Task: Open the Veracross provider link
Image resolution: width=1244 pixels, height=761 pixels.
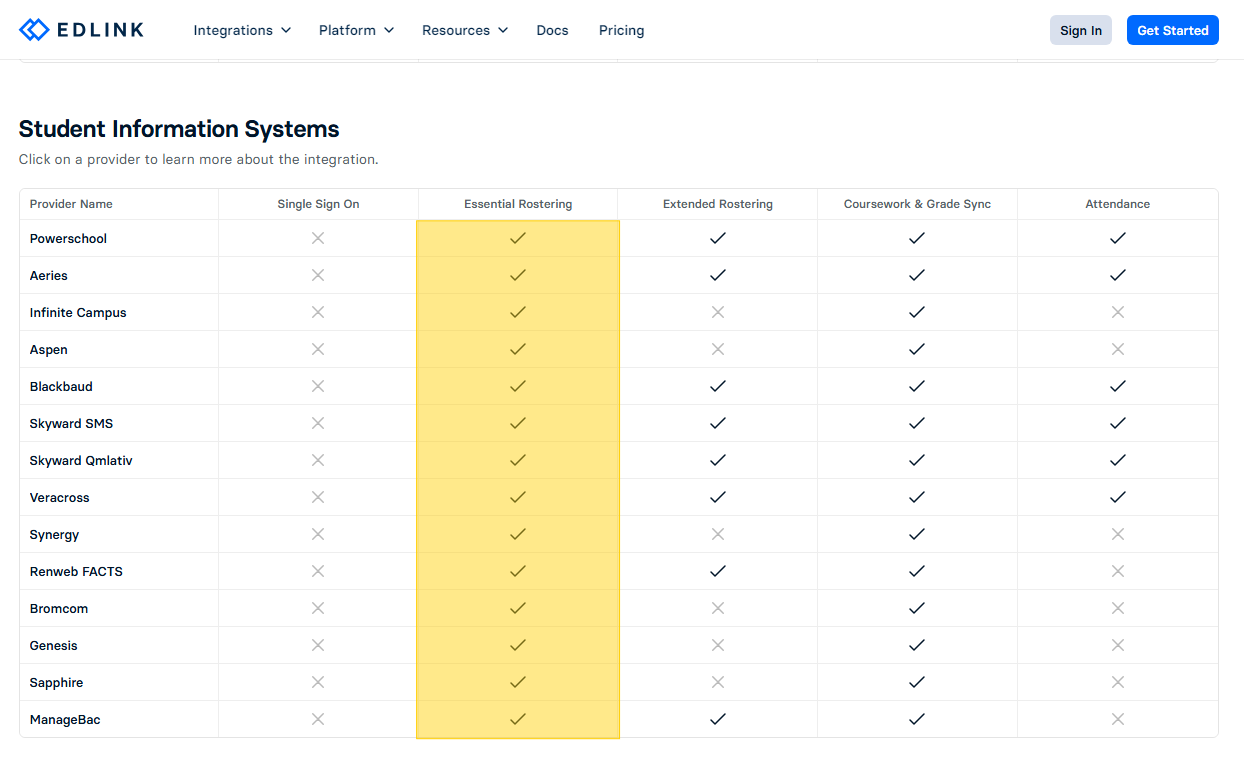Action: (x=60, y=497)
